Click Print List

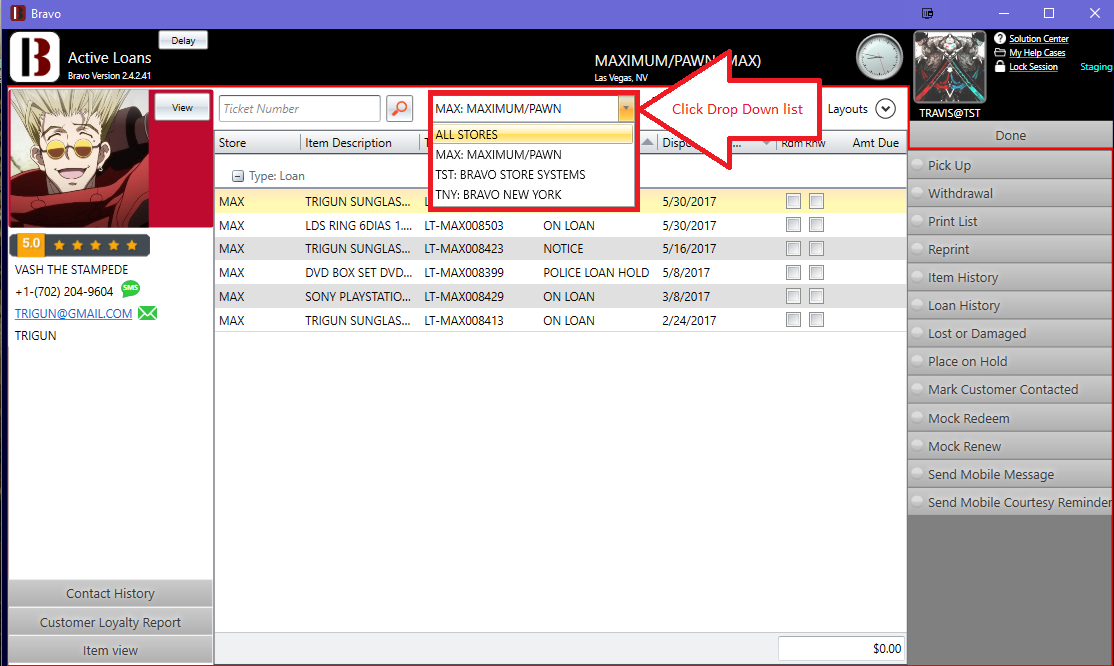tap(1010, 221)
